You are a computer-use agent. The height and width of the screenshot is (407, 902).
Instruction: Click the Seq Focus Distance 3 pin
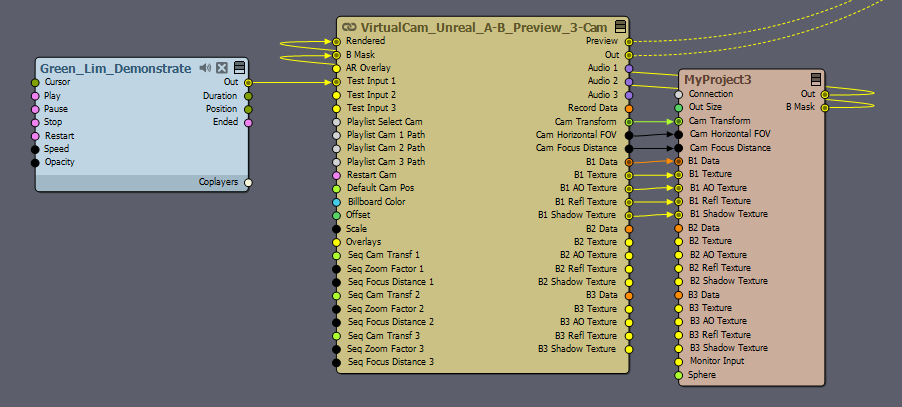point(337,363)
